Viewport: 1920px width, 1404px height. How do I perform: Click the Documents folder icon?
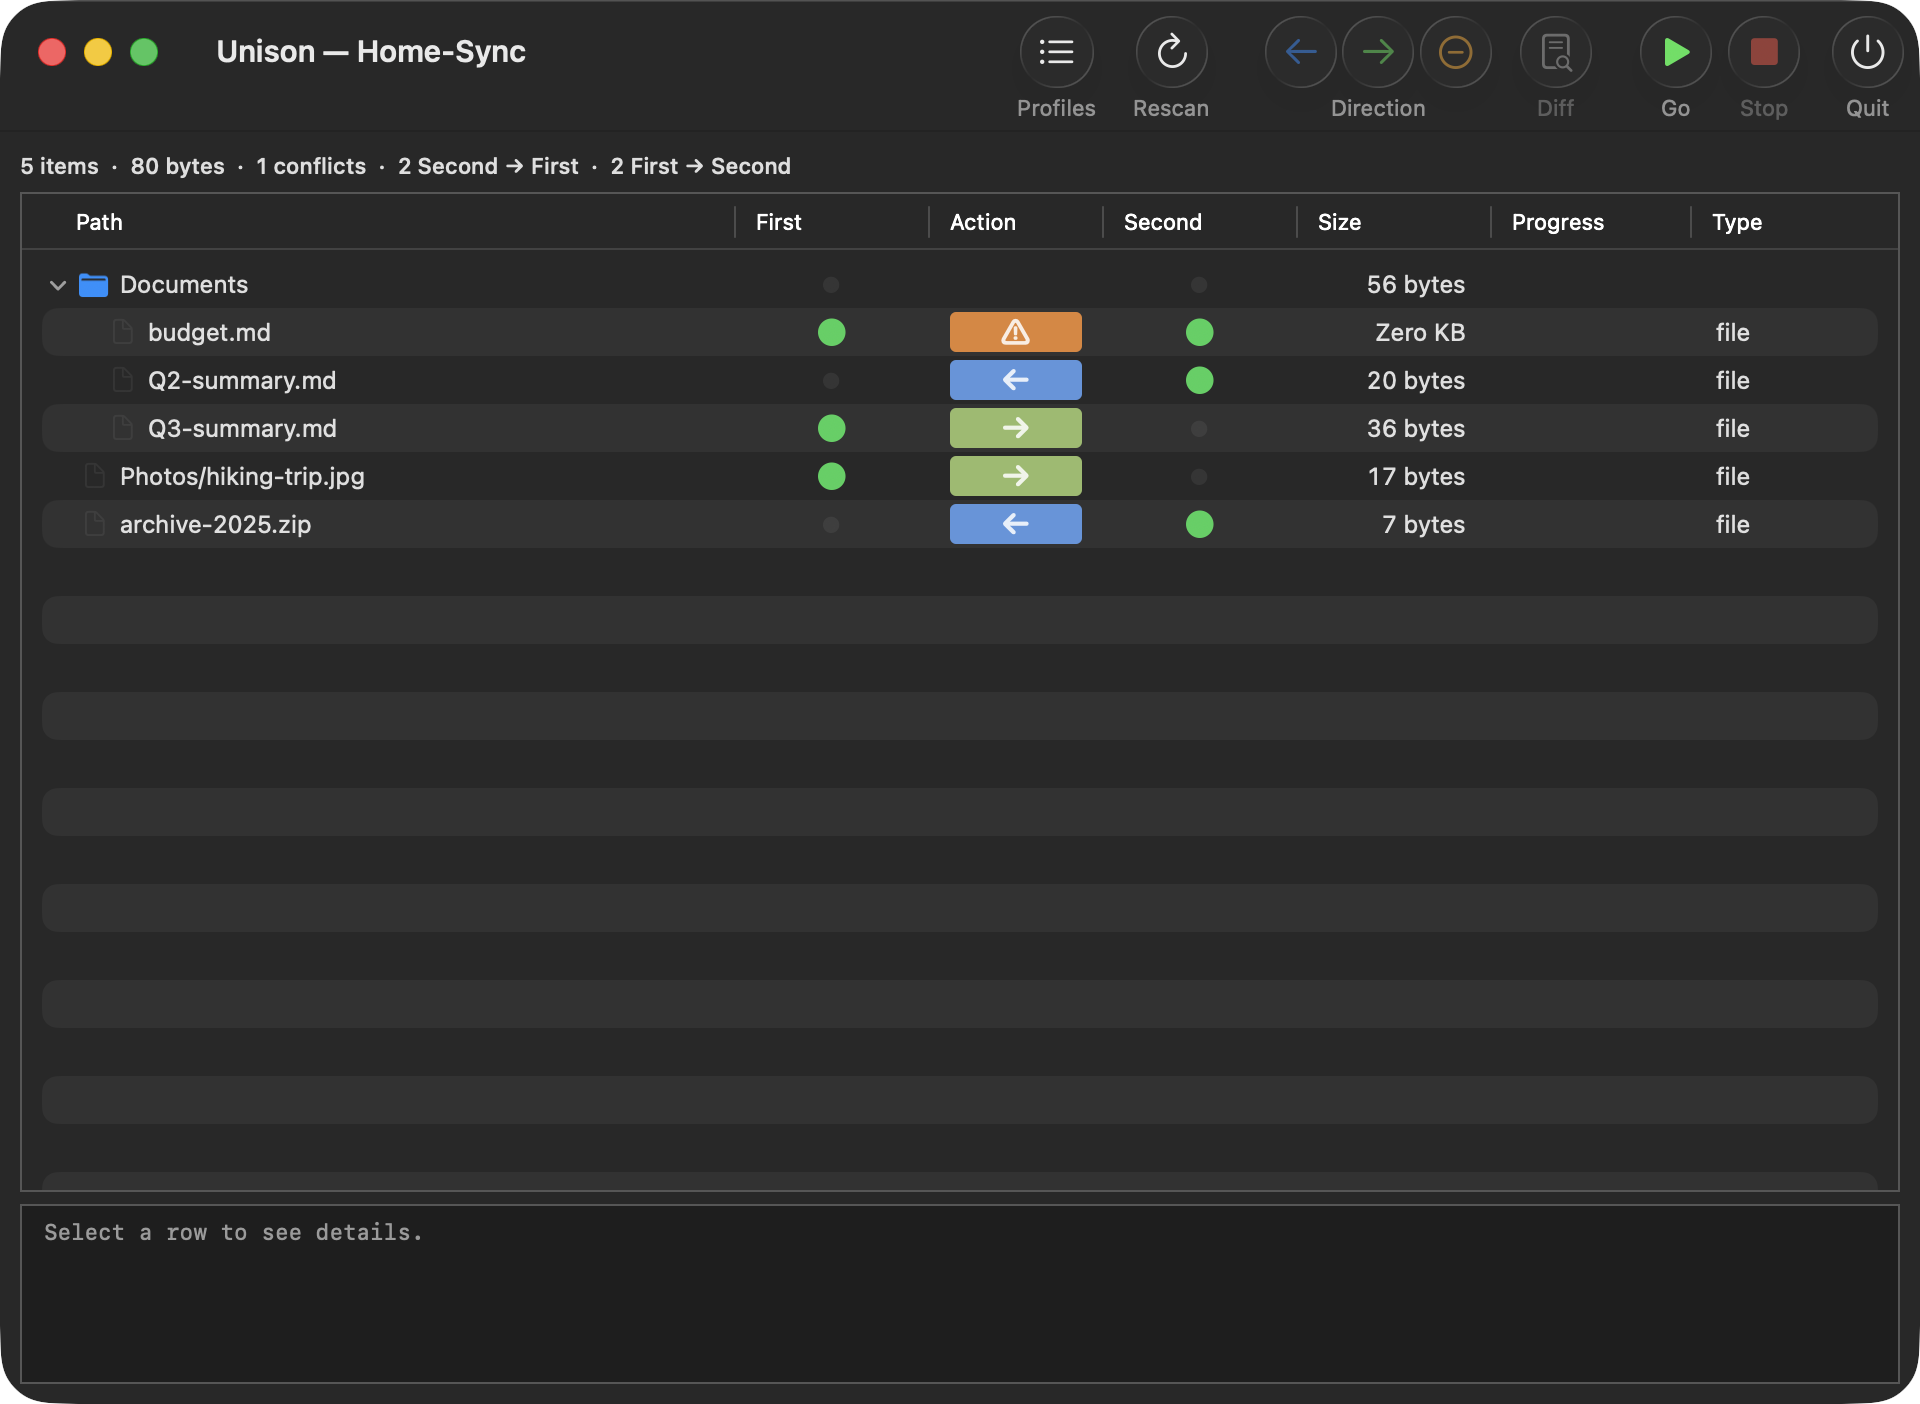pyautogui.click(x=94, y=285)
